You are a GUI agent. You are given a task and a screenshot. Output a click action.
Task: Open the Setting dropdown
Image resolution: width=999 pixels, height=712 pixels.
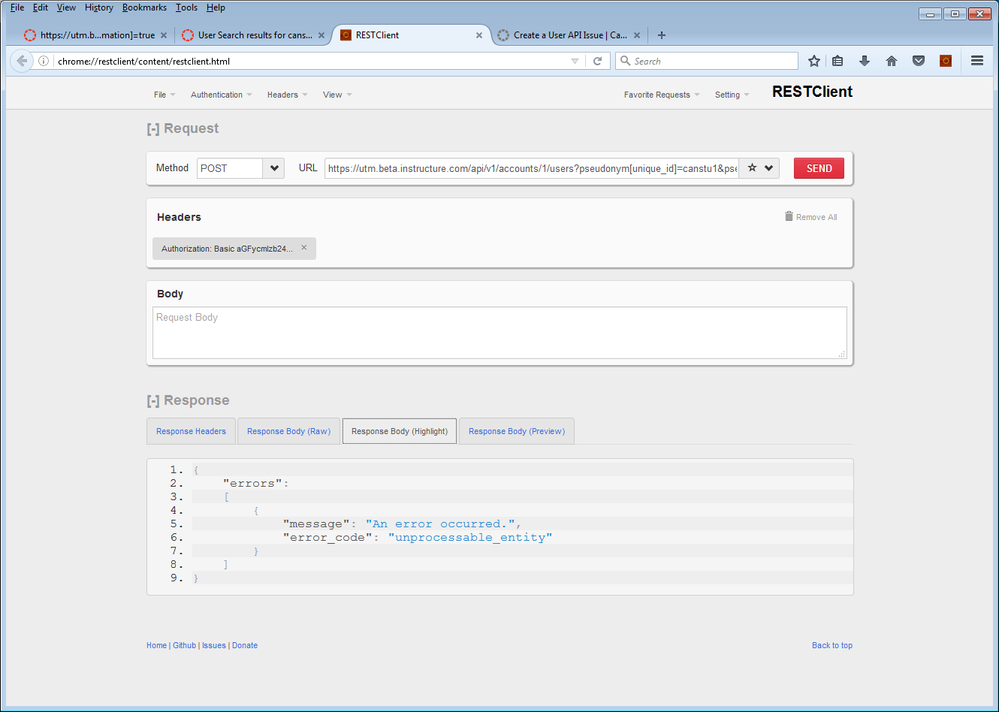[x=731, y=95]
